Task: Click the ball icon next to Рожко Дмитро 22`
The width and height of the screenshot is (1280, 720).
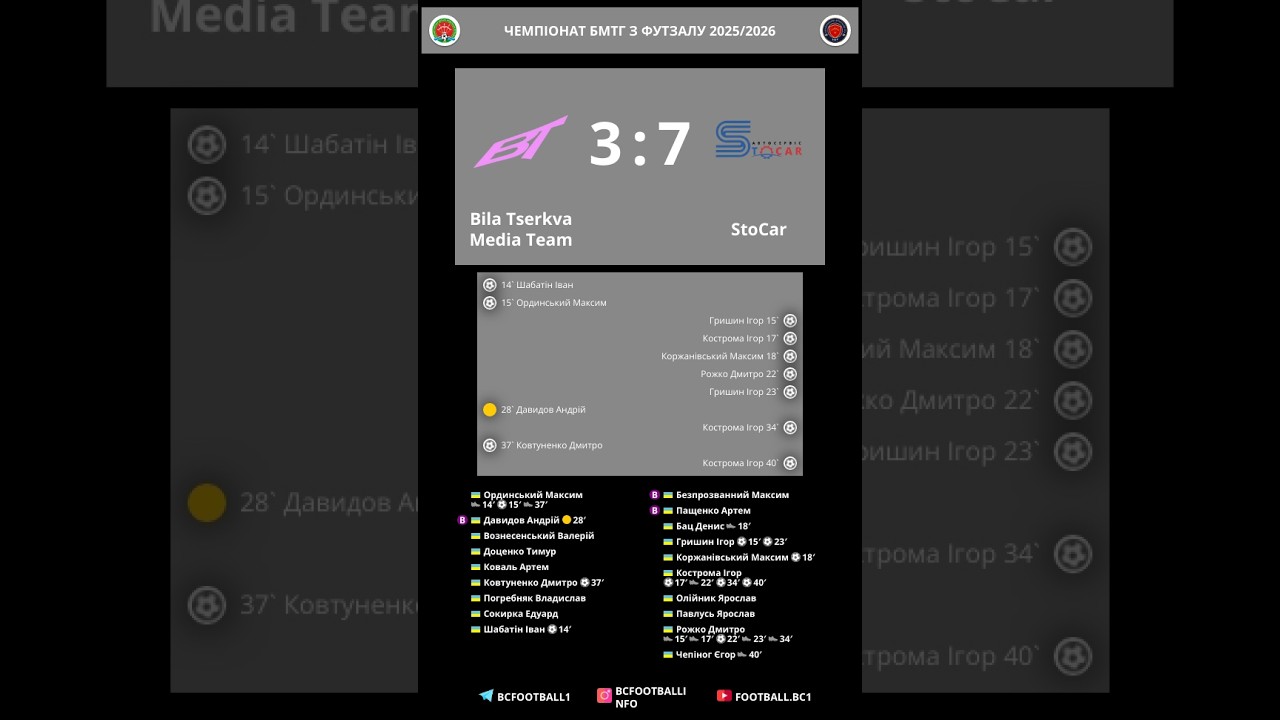Action: pyautogui.click(x=790, y=374)
